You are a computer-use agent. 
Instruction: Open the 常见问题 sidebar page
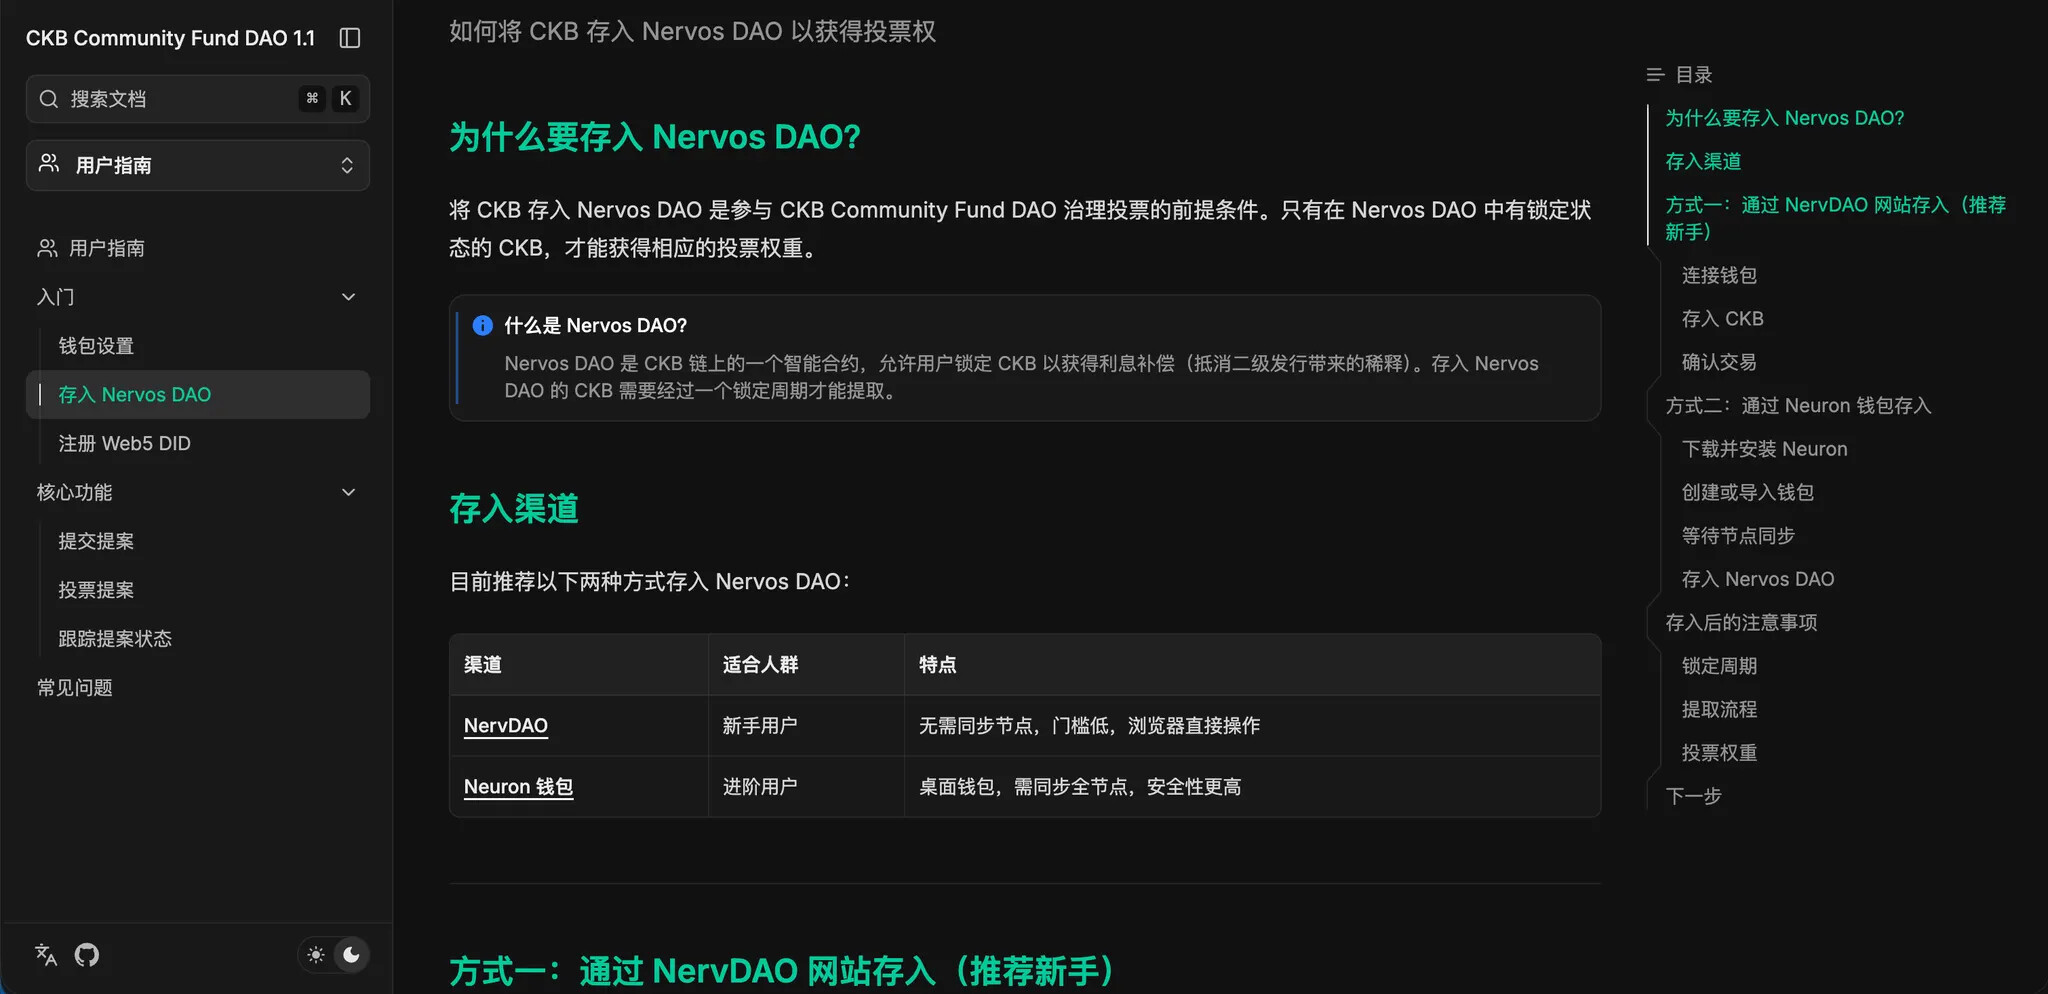pos(75,688)
